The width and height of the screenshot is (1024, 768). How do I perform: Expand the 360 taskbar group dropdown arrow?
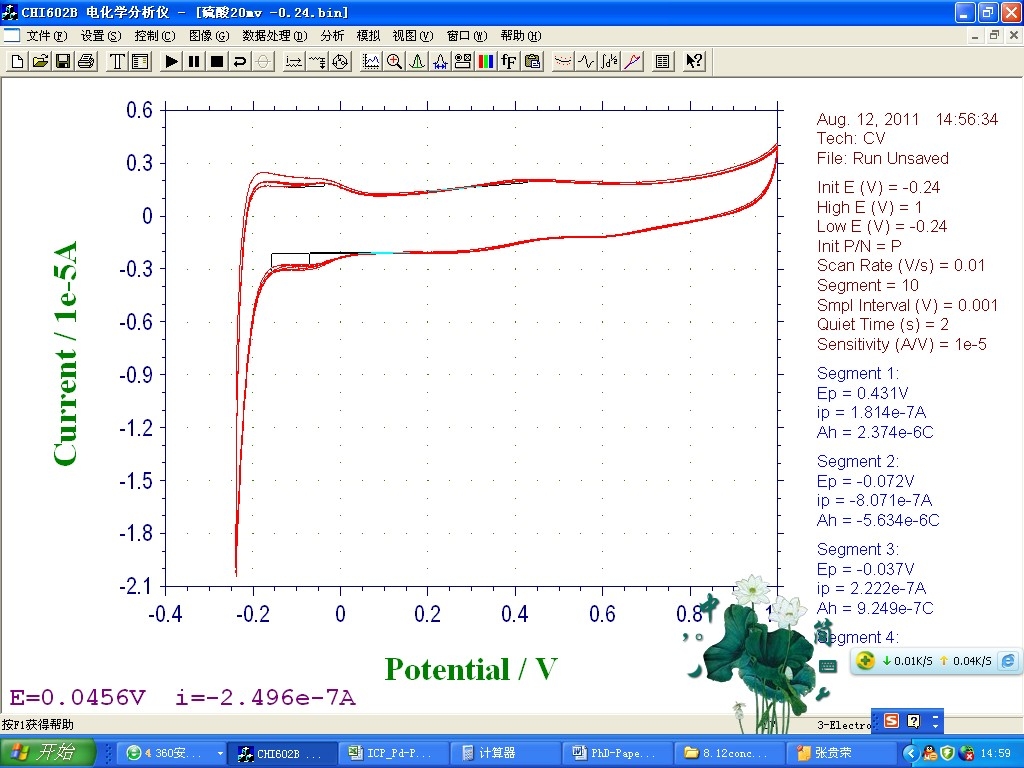[220, 753]
